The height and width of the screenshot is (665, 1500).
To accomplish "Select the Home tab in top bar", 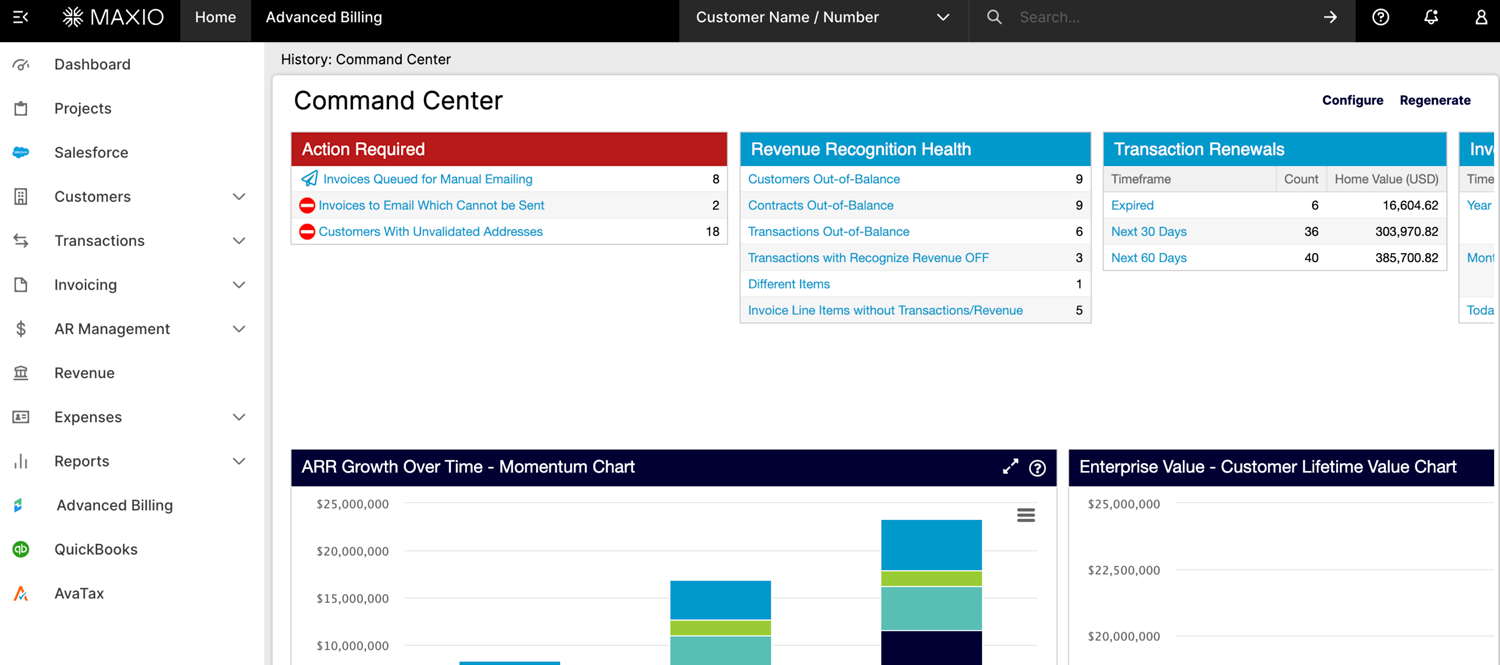I will (x=215, y=17).
